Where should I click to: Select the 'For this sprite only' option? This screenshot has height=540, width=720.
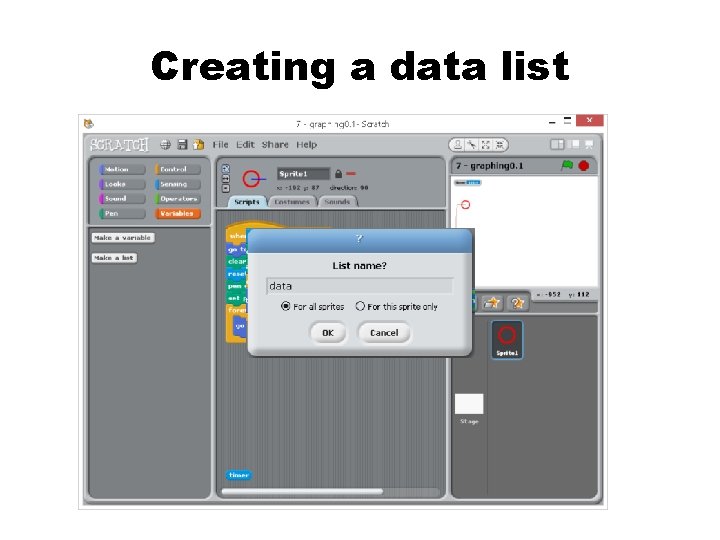[360, 306]
